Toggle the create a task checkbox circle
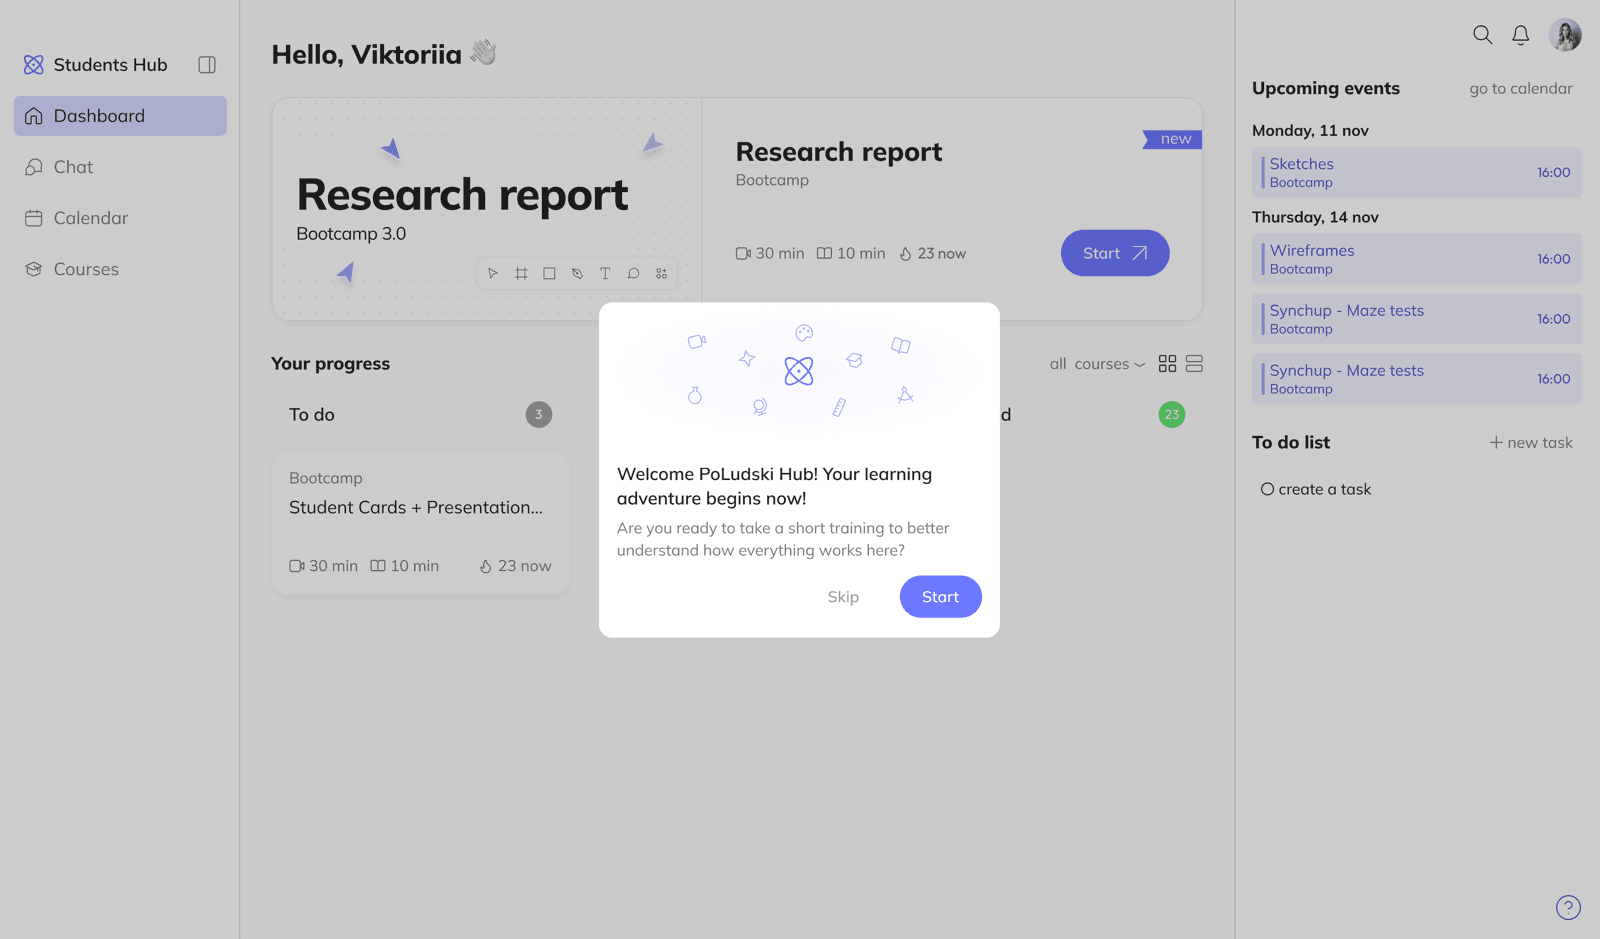The image size is (1600, 939). [1267, 489]
